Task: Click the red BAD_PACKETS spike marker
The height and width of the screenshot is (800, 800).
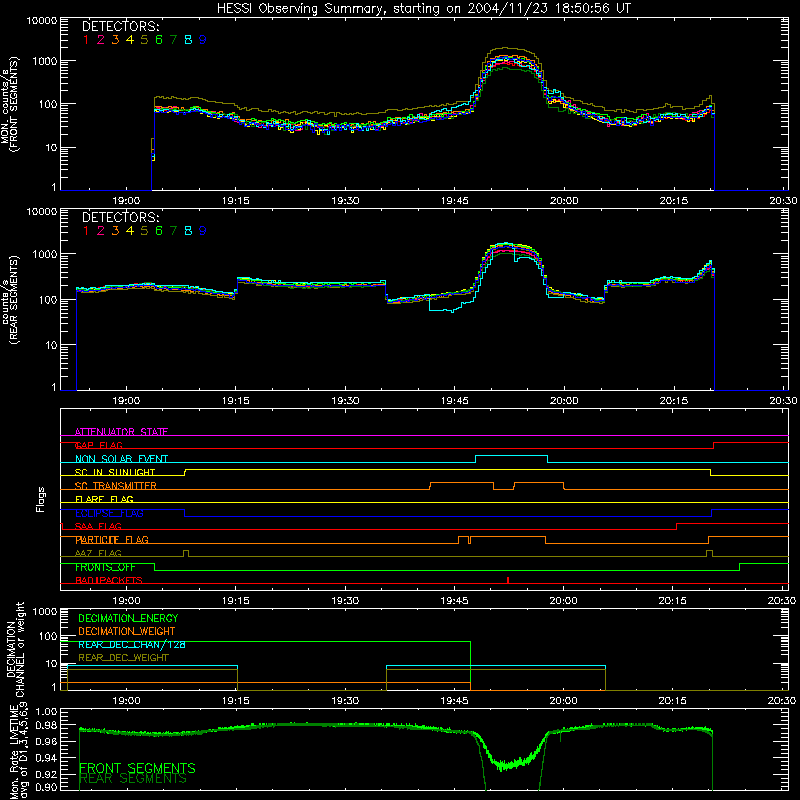Action: pos(508,580)
